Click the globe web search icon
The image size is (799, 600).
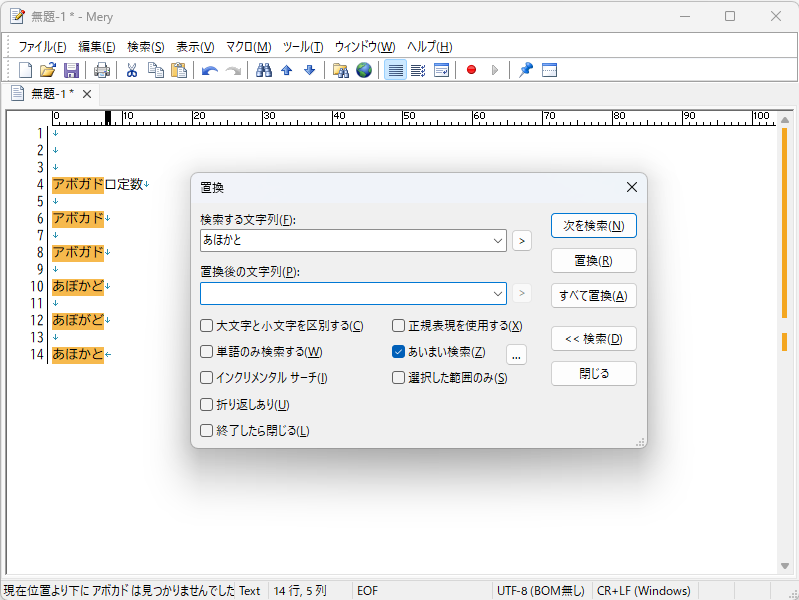[x=364, y=70]
